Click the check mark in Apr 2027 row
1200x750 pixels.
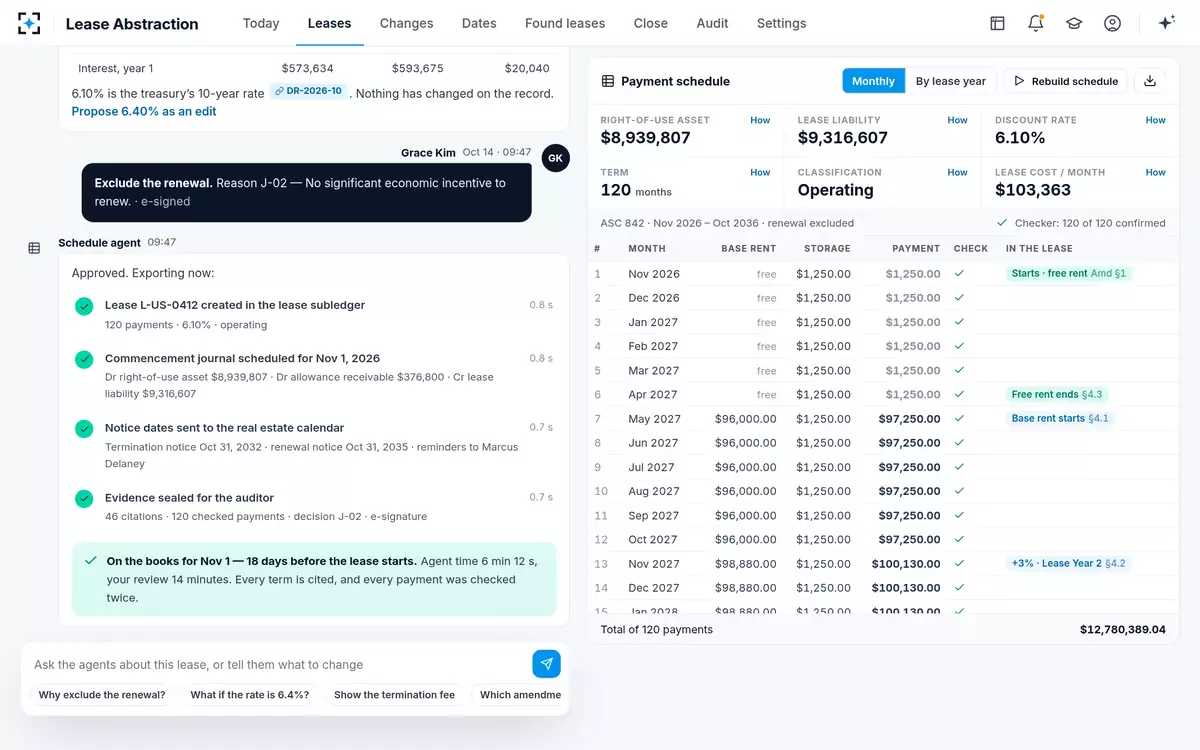pyautogui.click(x=959, y=394)
